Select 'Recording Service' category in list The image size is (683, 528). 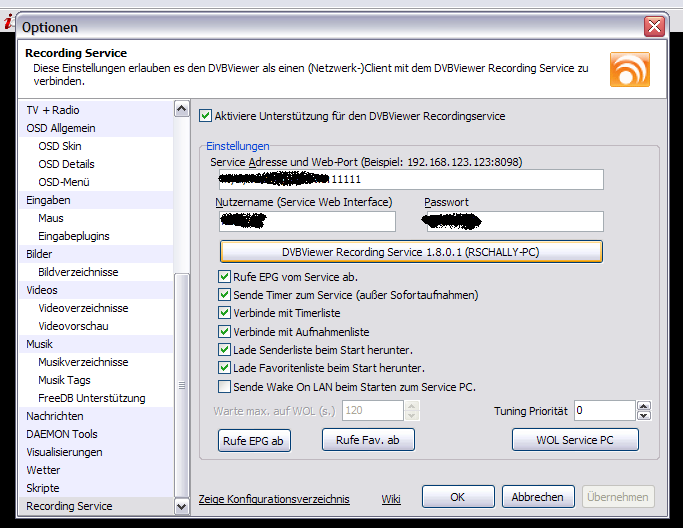(x=96, y=506)
